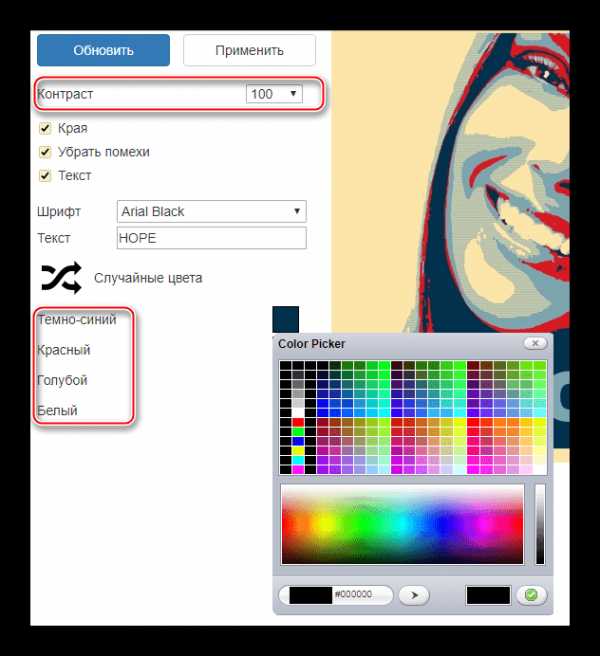Viewport: 600px width, 656px height.
Task: Click the Обновить button
Action: (x=103, y=50)
